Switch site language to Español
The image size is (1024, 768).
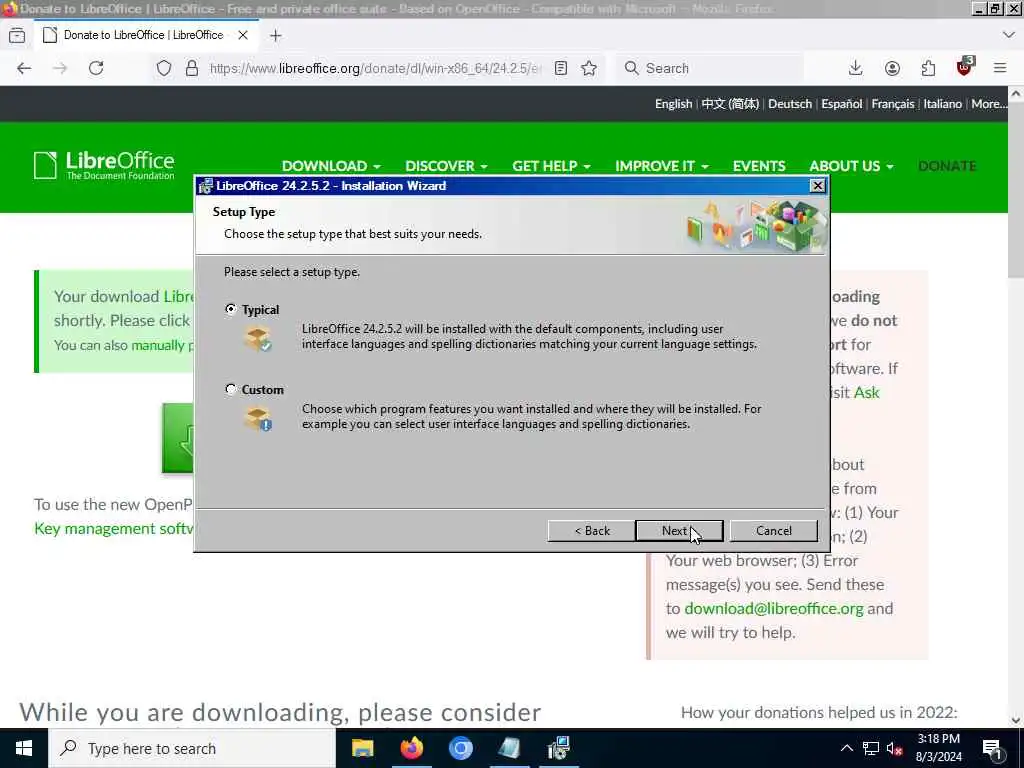click(x=842, y=104)
